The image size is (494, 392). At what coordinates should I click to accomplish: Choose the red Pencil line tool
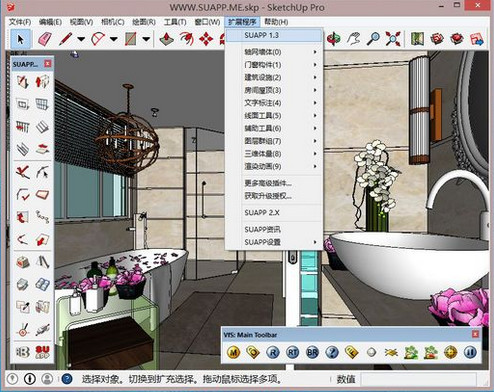pos(66,39)
